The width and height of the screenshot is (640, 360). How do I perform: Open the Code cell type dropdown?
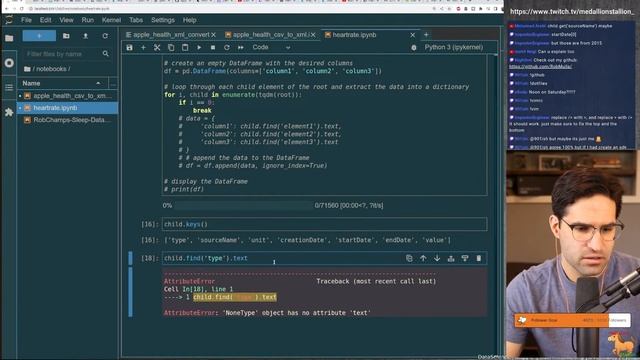pyautogui.click(x=271, y=47)
